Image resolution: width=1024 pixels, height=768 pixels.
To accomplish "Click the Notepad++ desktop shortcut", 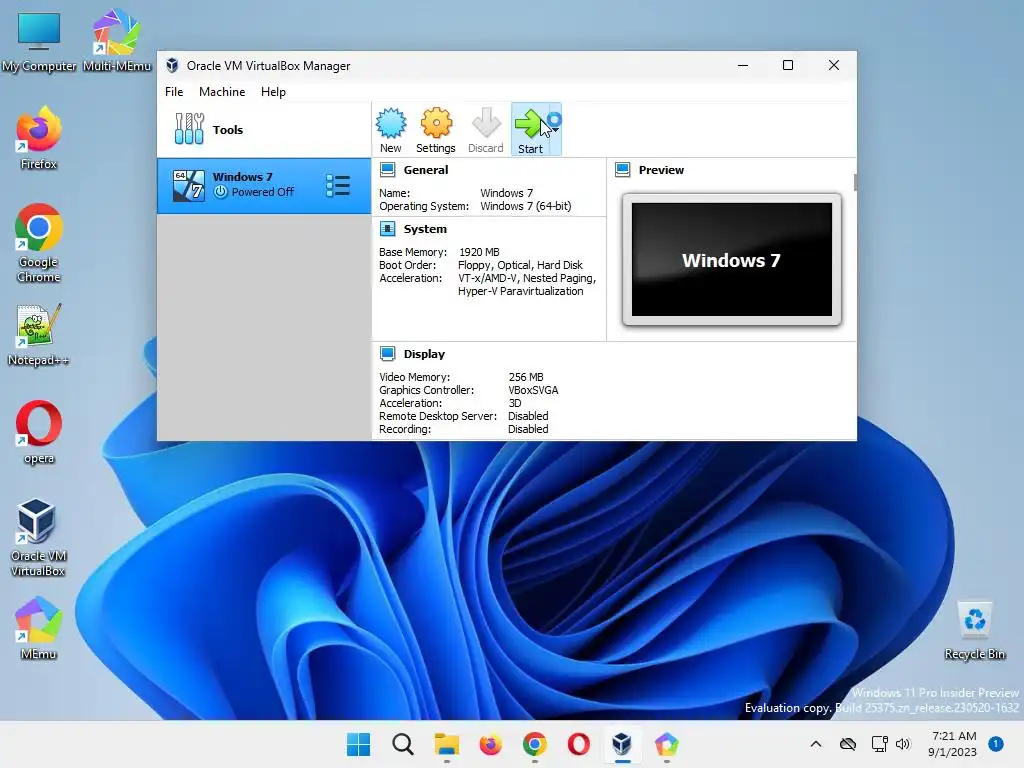I will (39, 334).
